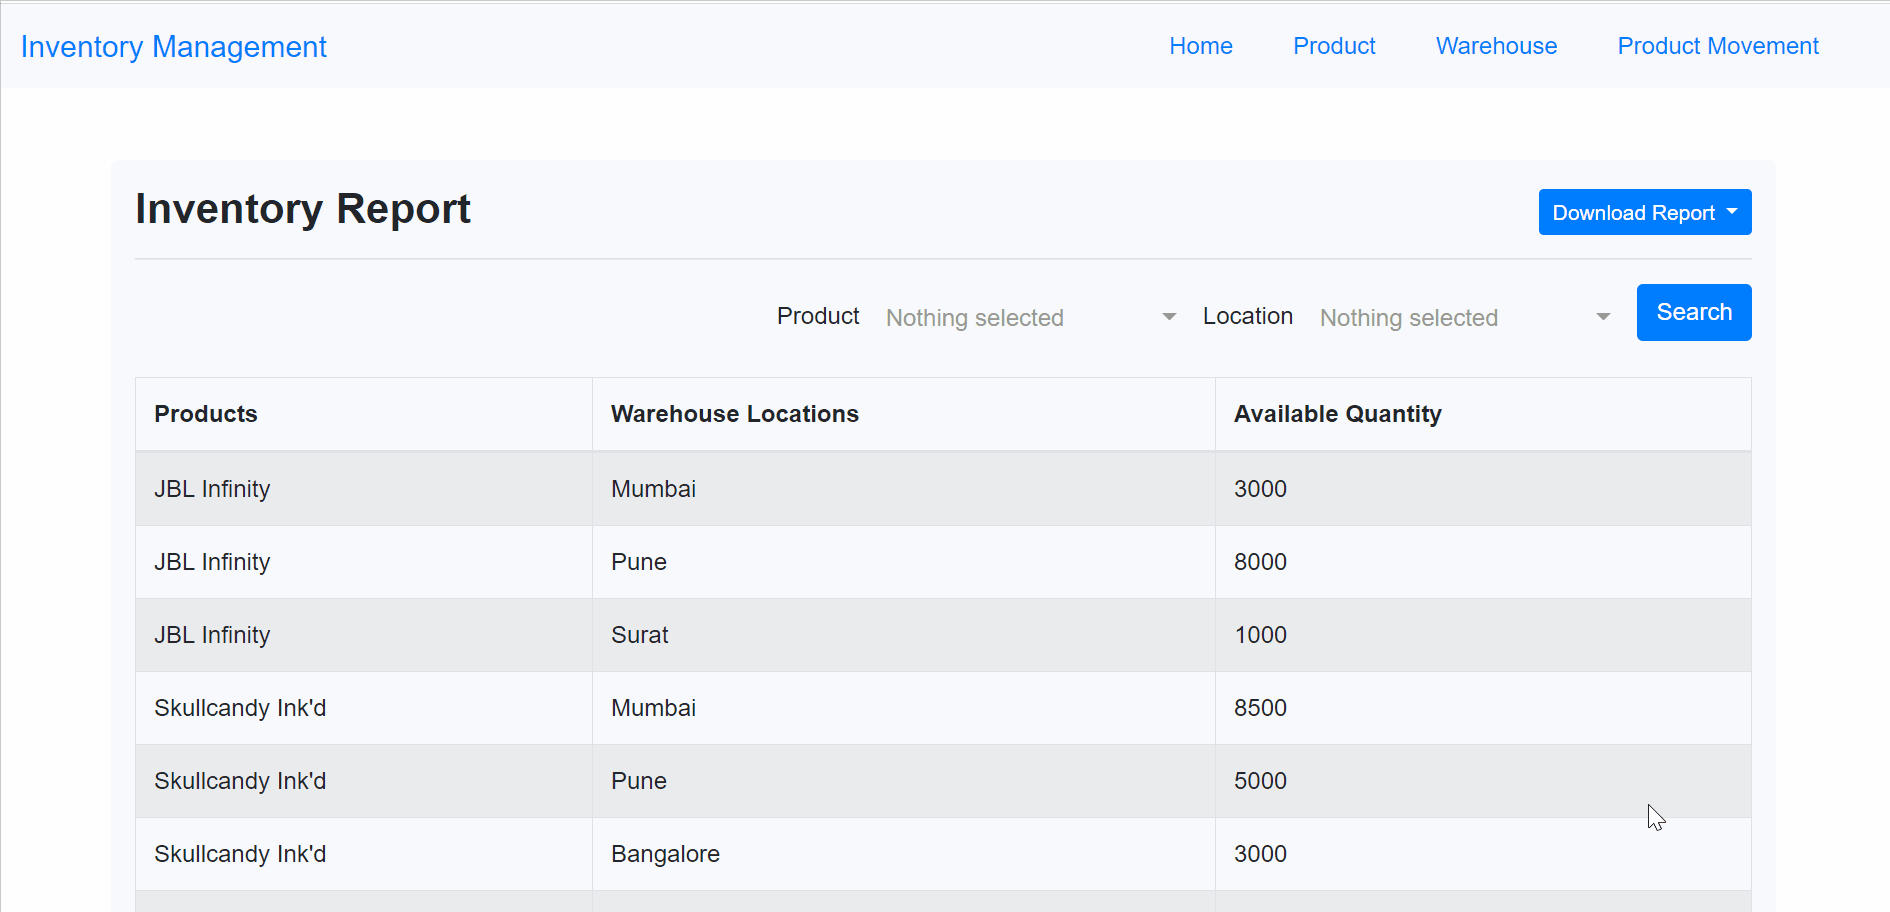Click the Inventory Management brand link
Viewport: 1890px width, 912px height.
point(173,46)
